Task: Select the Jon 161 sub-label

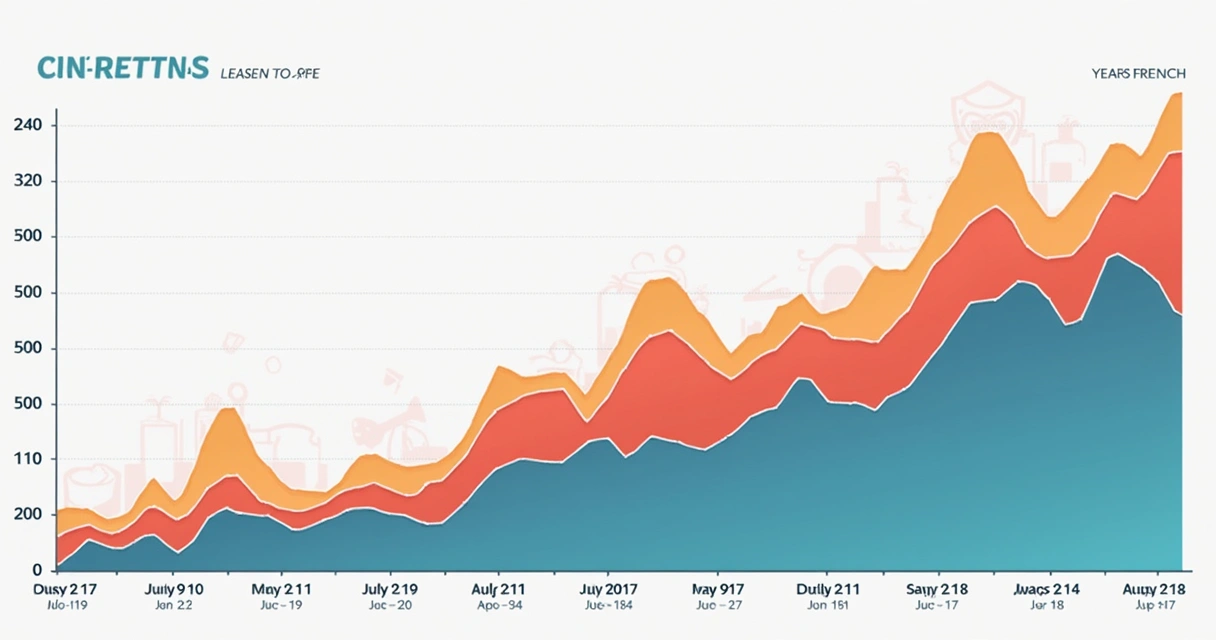Action: 827,606
